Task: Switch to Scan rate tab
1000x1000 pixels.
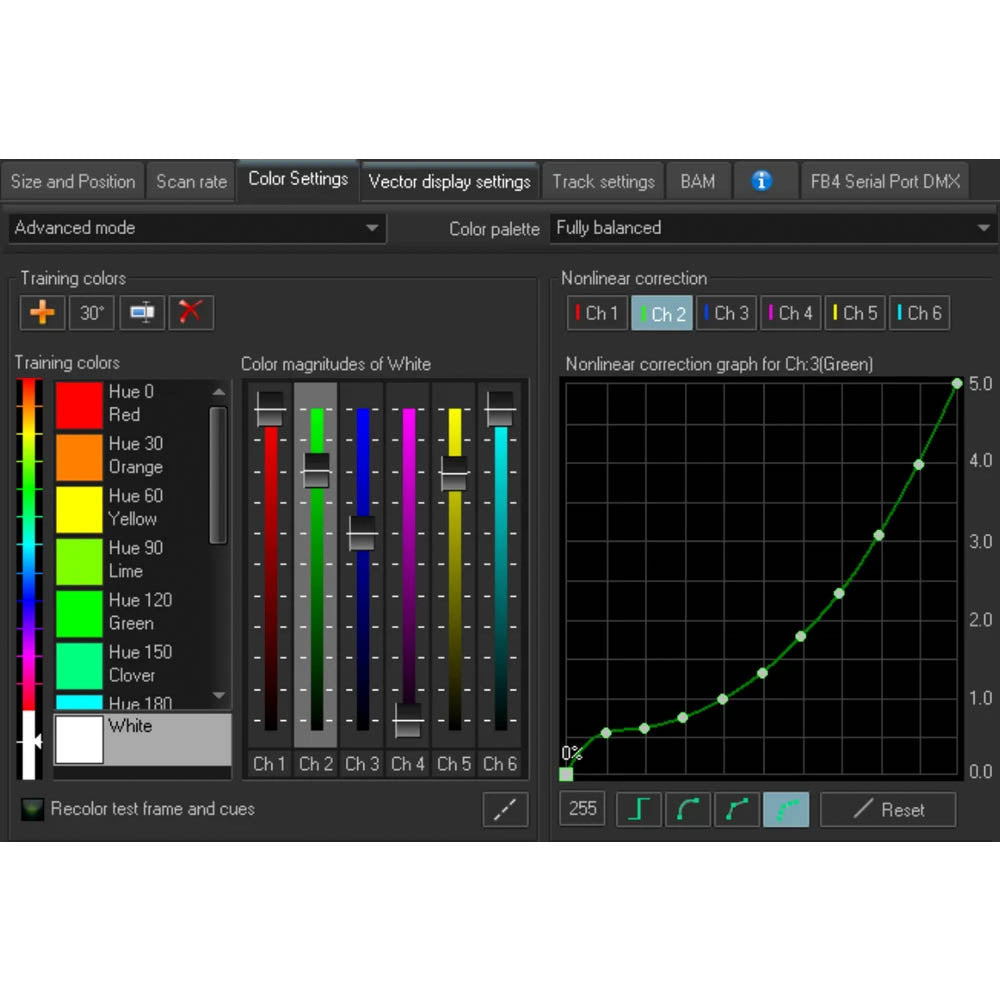Action: tap(191, 182)
